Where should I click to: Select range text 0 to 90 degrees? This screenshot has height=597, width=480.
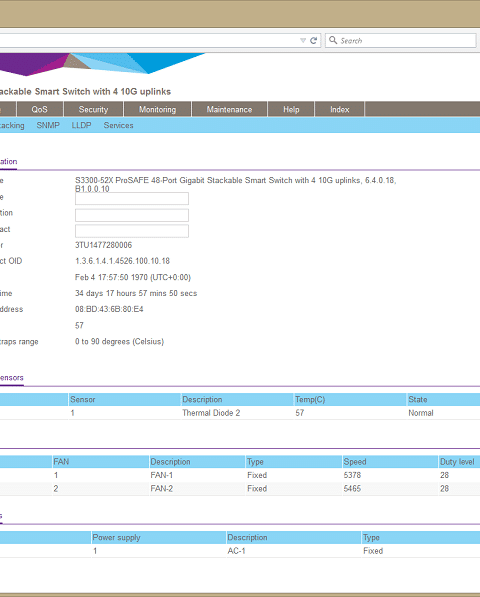tap(120, 342)
